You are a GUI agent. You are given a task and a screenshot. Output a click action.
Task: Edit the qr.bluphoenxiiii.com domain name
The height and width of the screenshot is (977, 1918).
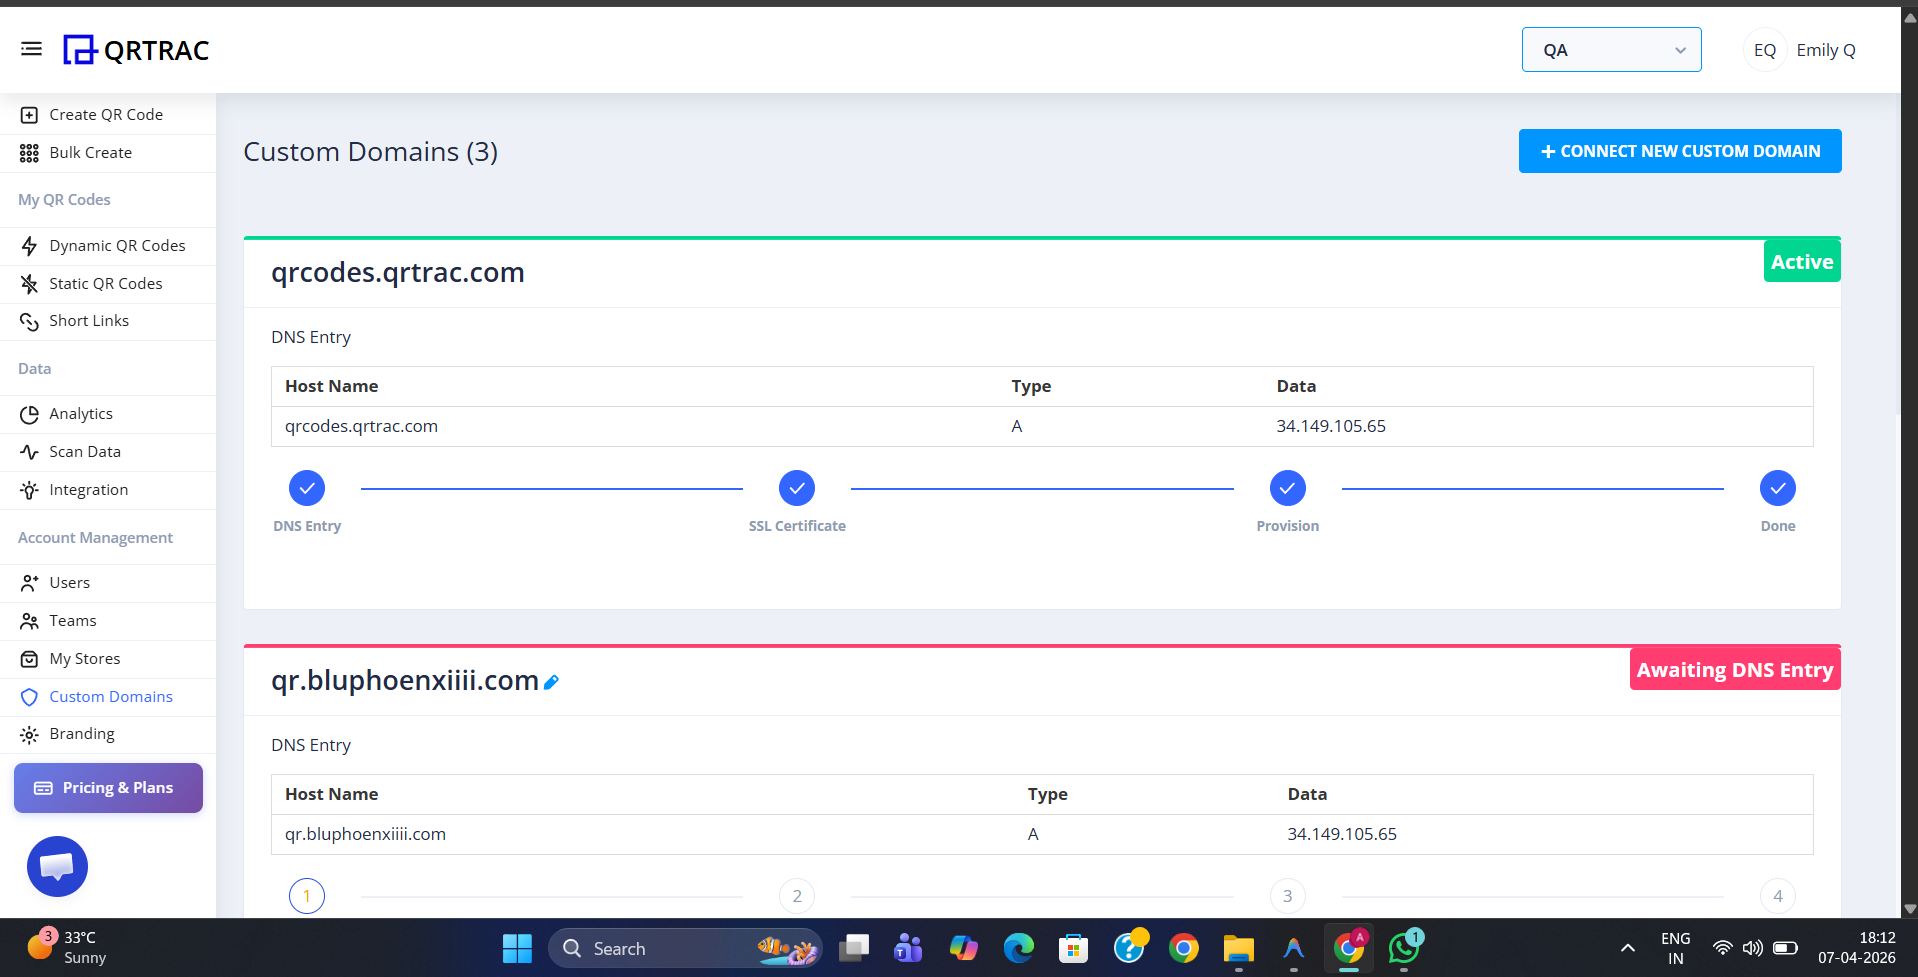pos(551,682)
